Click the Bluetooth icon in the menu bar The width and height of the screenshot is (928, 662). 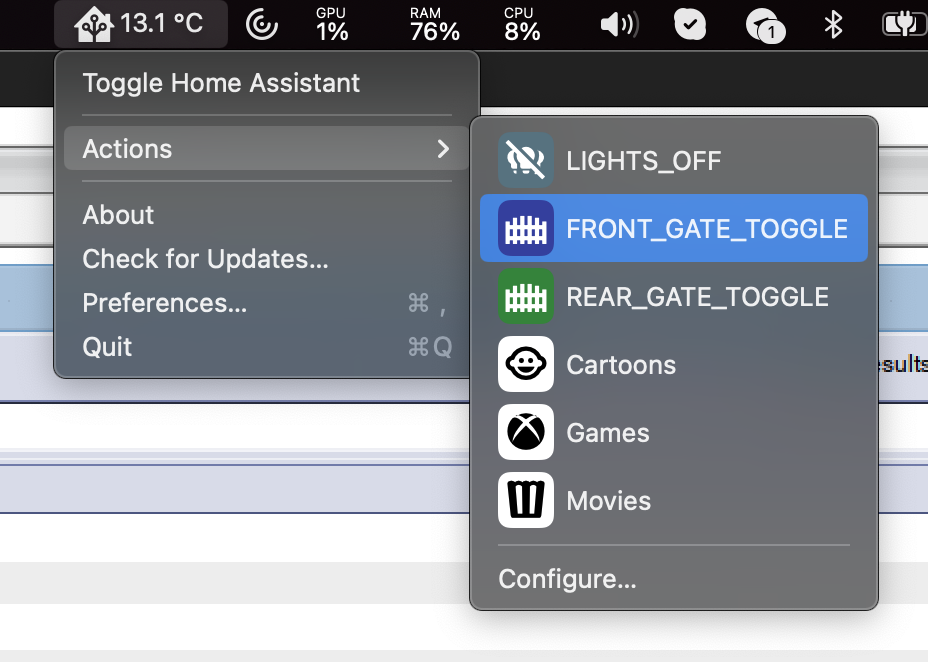(x=833, y=22)
